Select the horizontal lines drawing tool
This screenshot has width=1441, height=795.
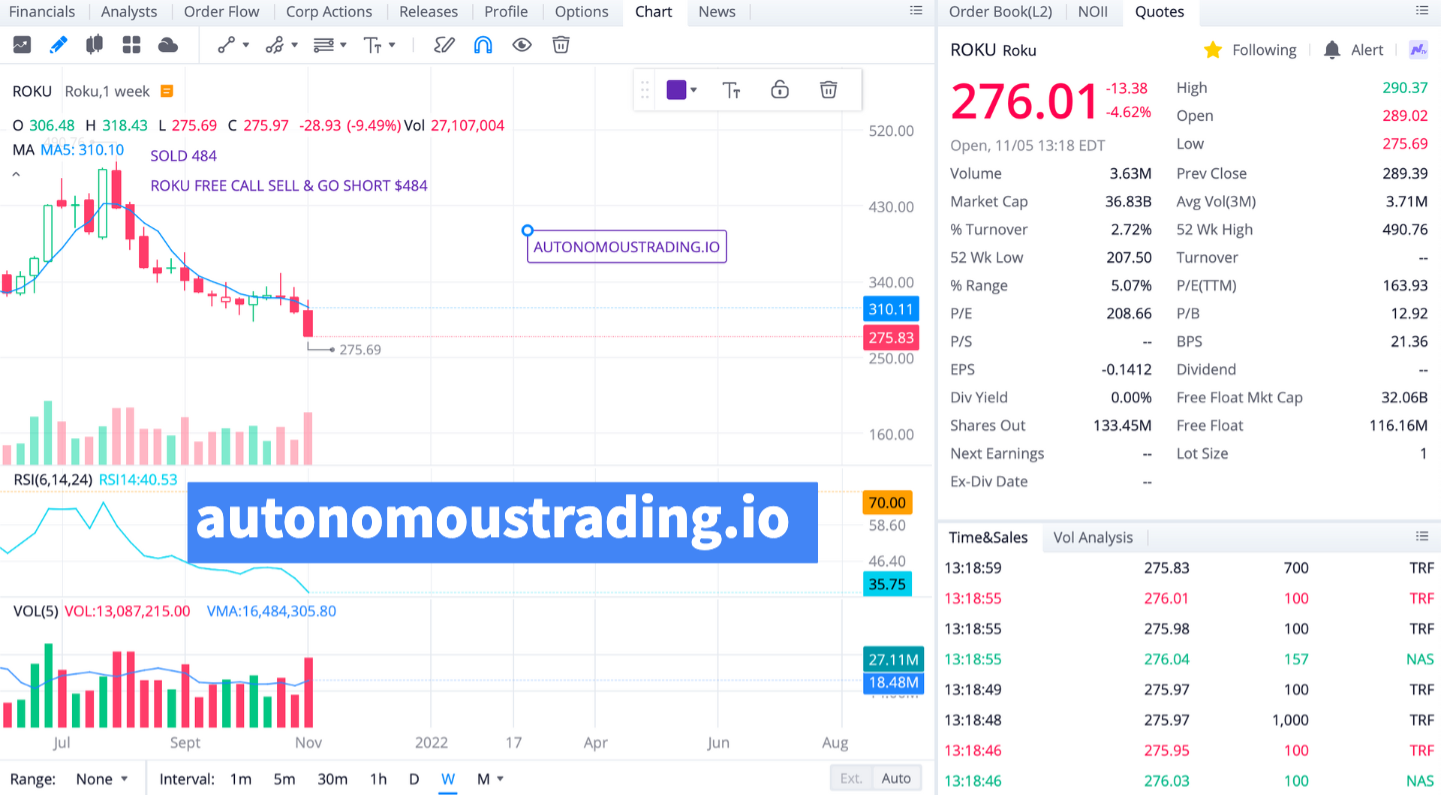pyautogui.click(x=324, y=45)
